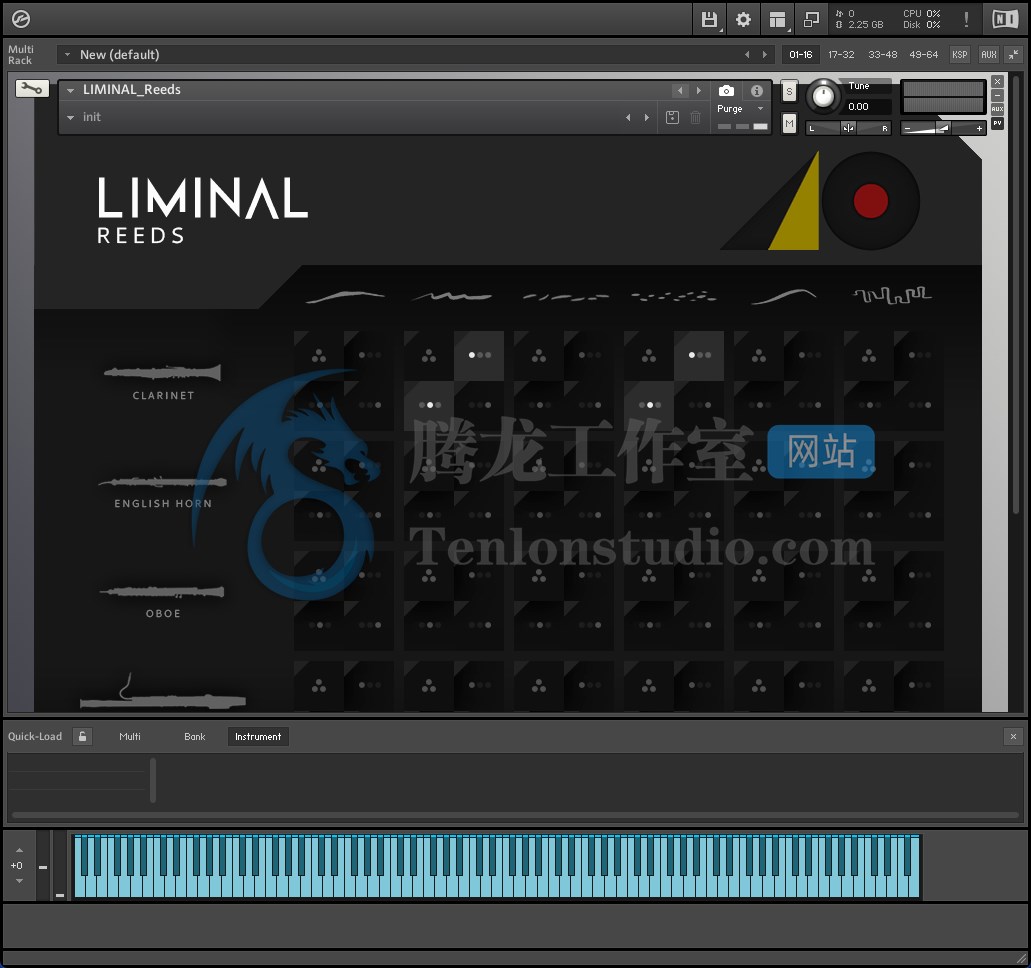
Task: Mute the LIMINAL_Reeds instrument
Action: pos(789,124)
